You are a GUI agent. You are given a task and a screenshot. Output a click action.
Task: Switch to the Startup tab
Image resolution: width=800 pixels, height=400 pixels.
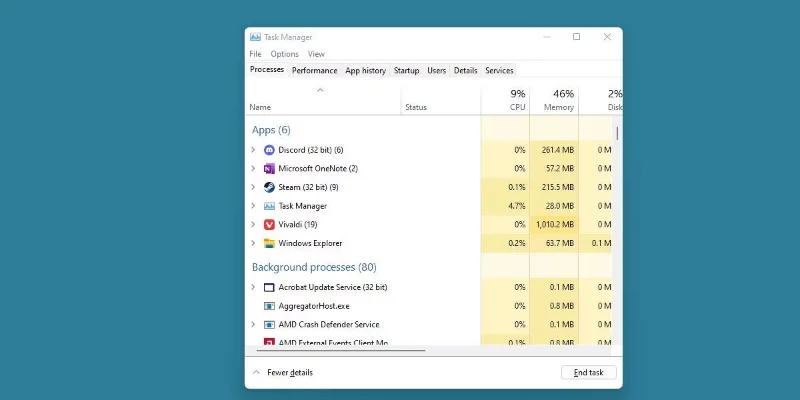tap(406, 70)
